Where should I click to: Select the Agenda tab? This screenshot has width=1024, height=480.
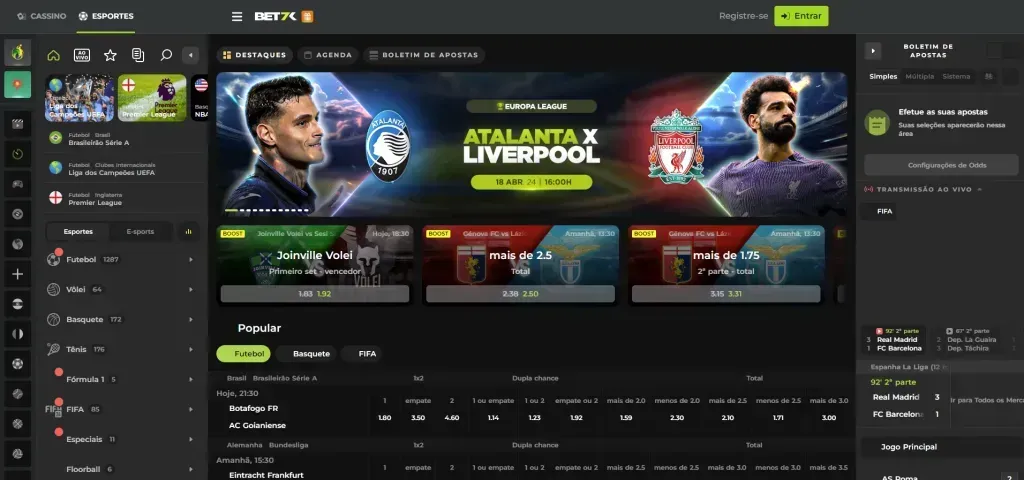pyautogui.click(x=328, y=56)
